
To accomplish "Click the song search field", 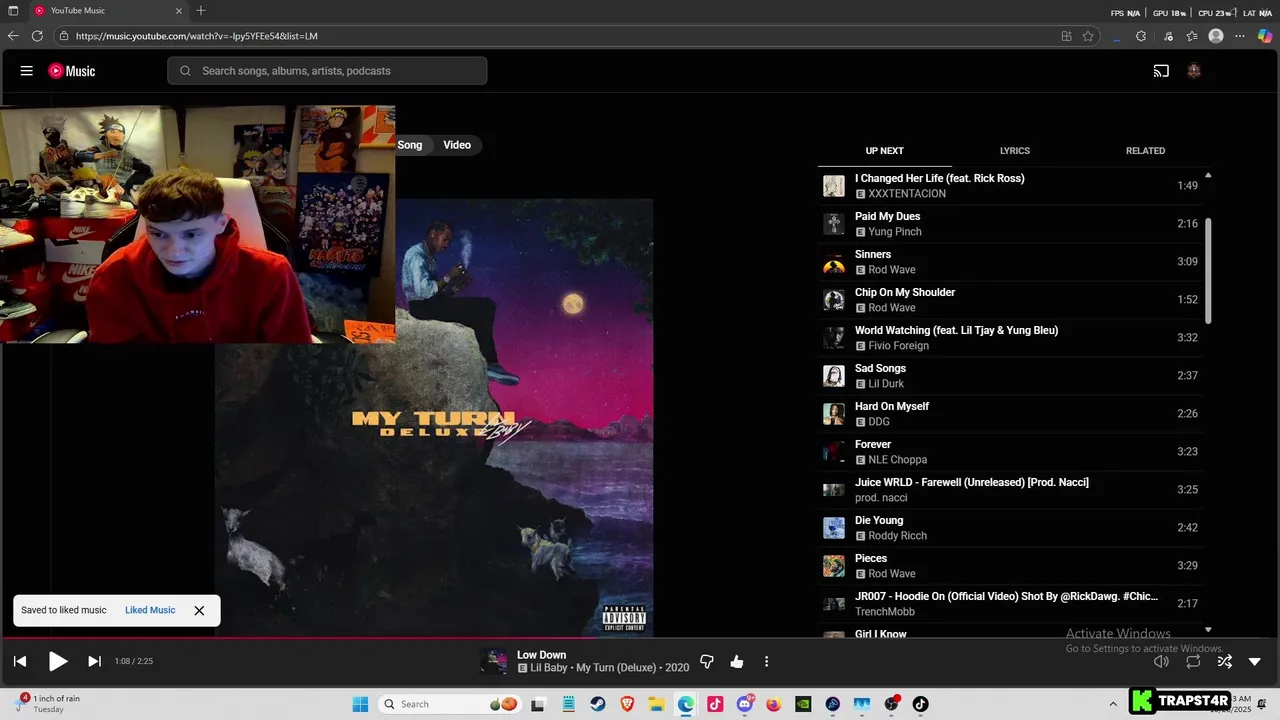I will [327, 71].
